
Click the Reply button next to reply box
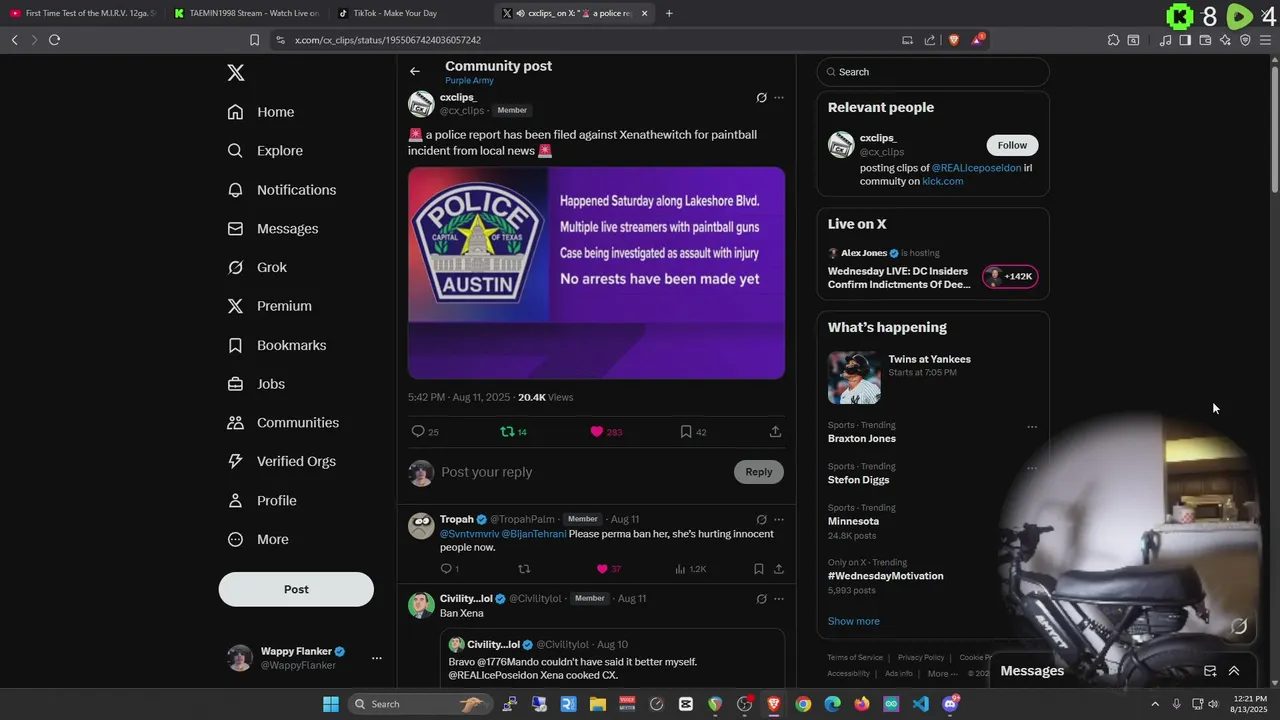tap(759, 472)
